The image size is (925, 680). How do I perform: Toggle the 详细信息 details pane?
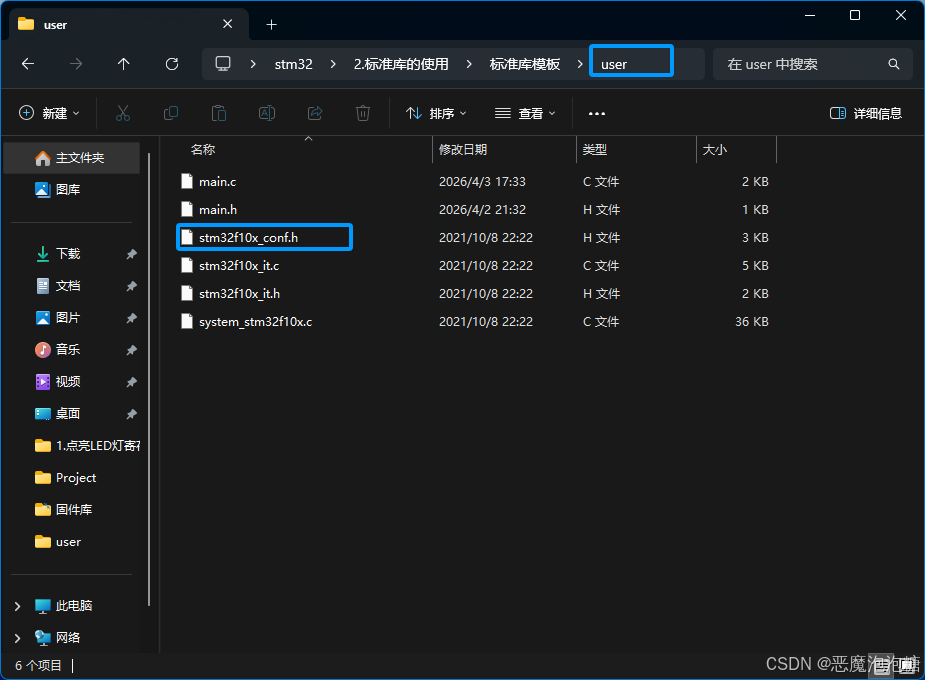(x=865, y=113)
